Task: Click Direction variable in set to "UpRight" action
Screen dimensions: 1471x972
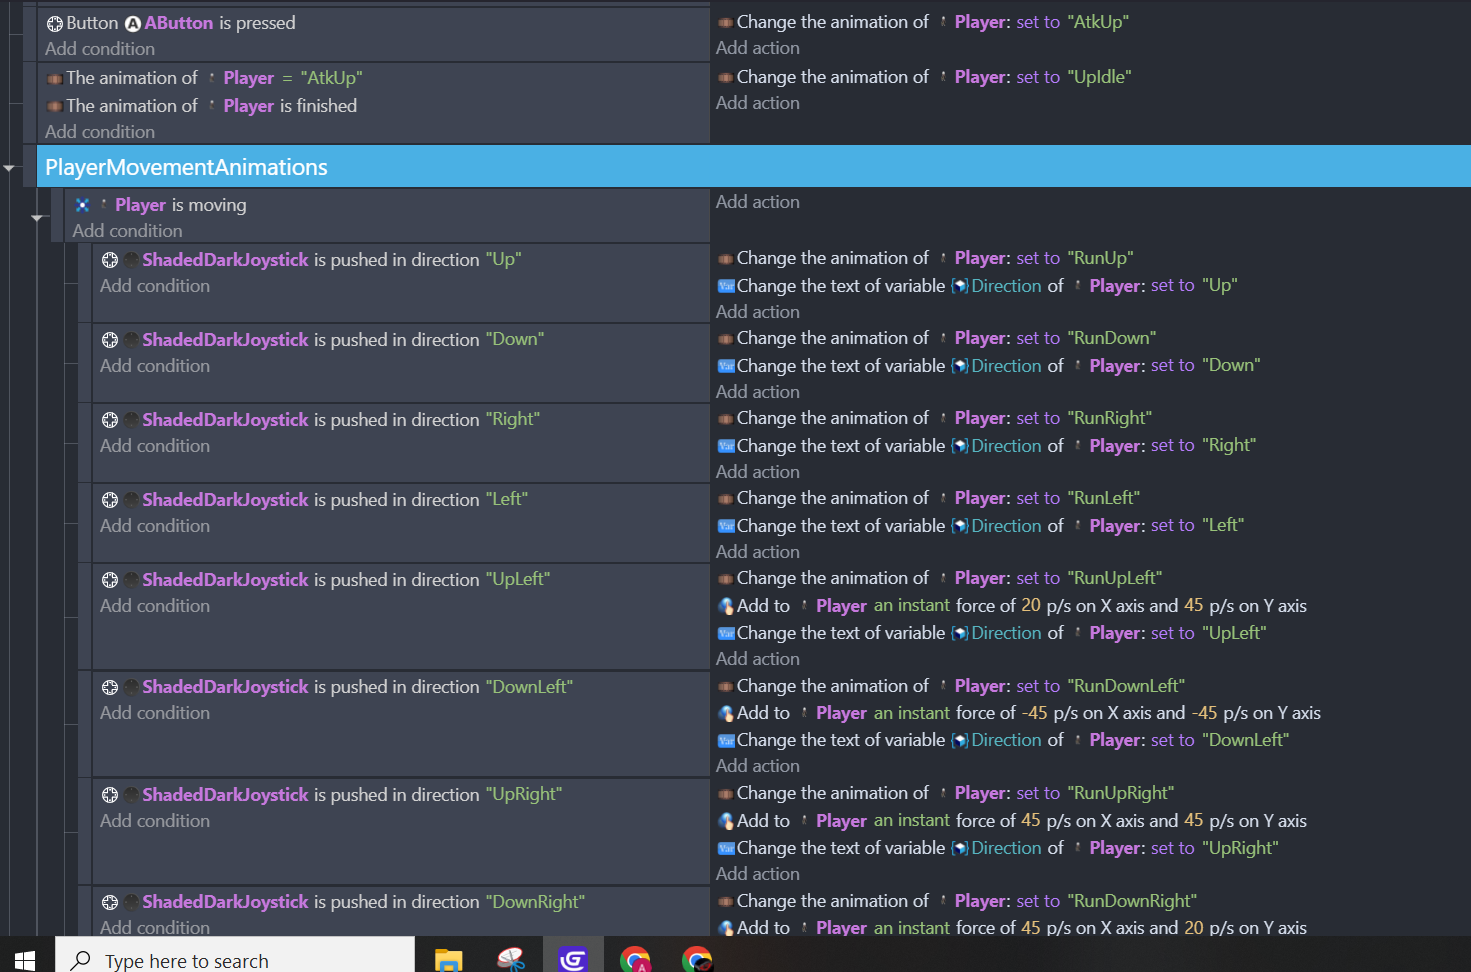Action: click(x=1006, y=848)
